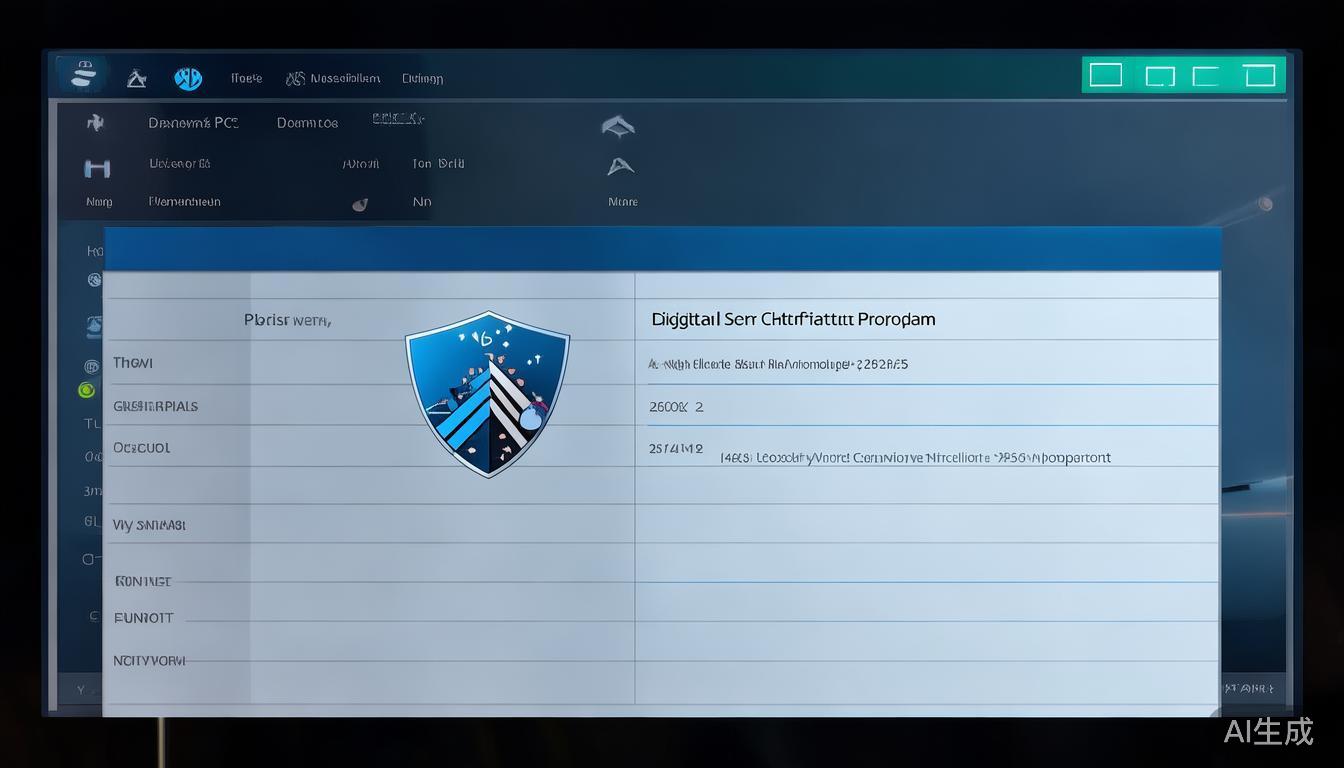Select the blue globe icon in the toolbar
This screenshot has height=768, width=1344.
[x=188, y=76]
